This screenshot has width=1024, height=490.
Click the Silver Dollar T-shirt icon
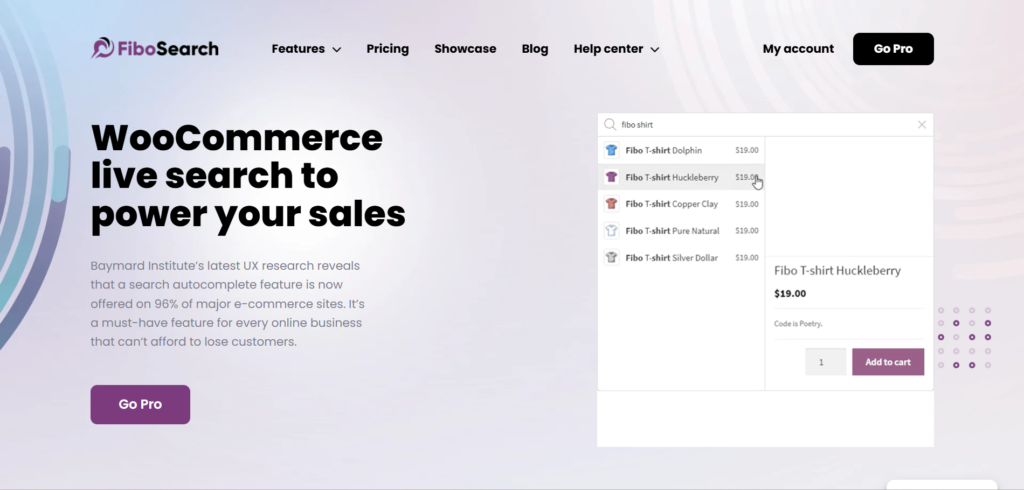pyautogui.click(x=611, y=257)
